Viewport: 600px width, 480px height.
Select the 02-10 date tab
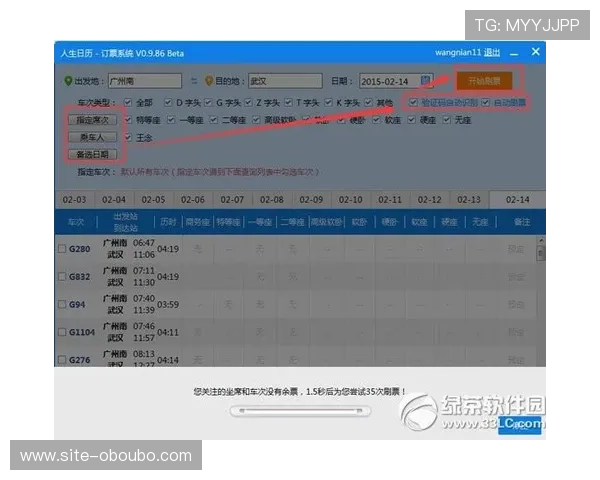(x=351, y=199)
